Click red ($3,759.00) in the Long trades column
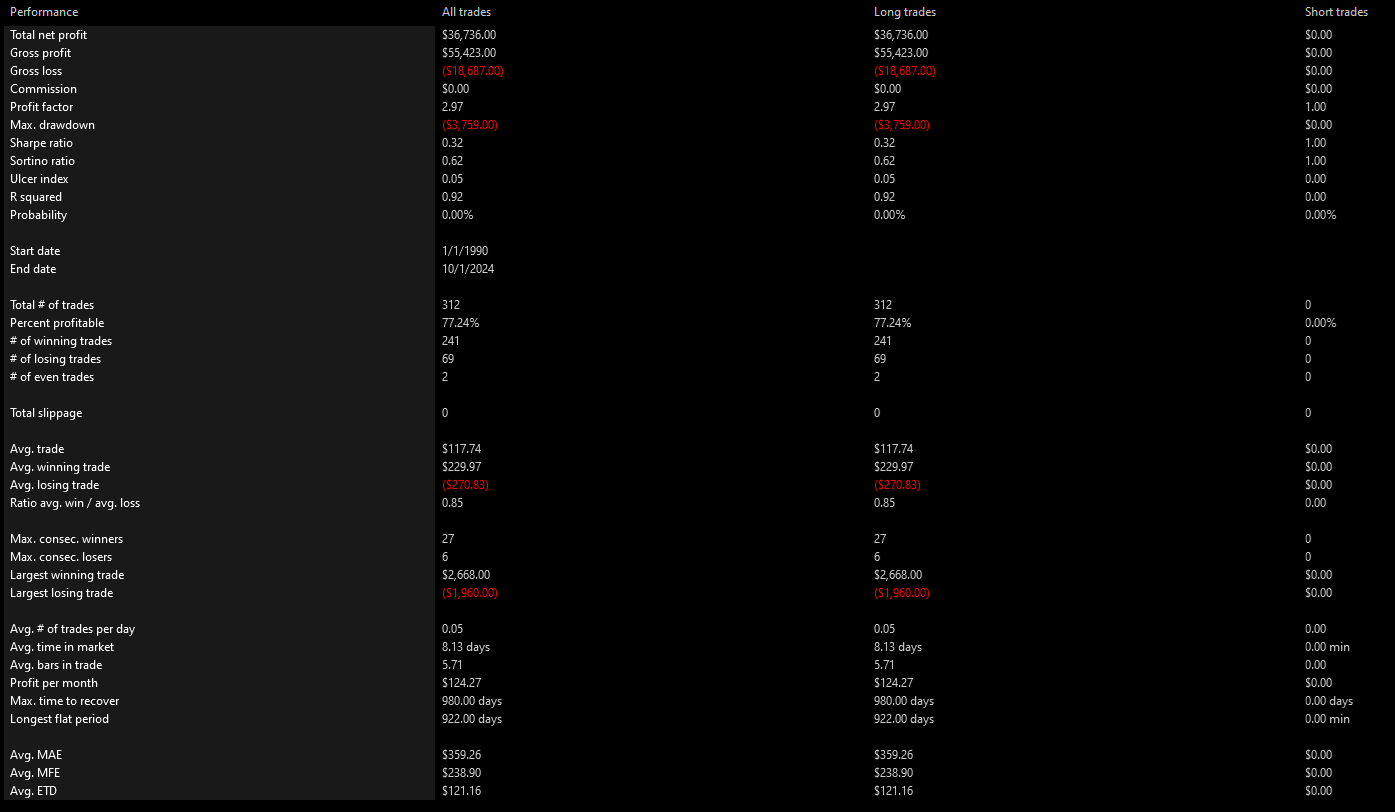 pos(902,125)
